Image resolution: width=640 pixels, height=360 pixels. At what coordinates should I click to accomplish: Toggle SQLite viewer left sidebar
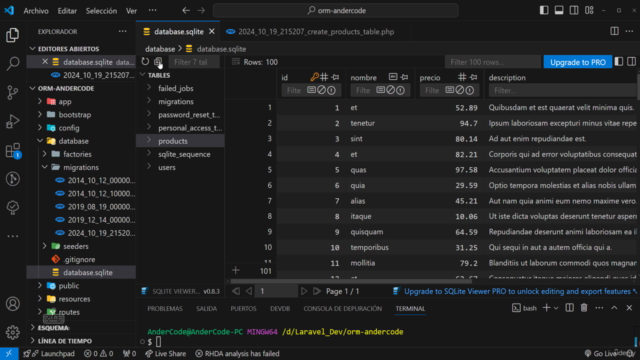pyautogui.click(x=619, y=62)
